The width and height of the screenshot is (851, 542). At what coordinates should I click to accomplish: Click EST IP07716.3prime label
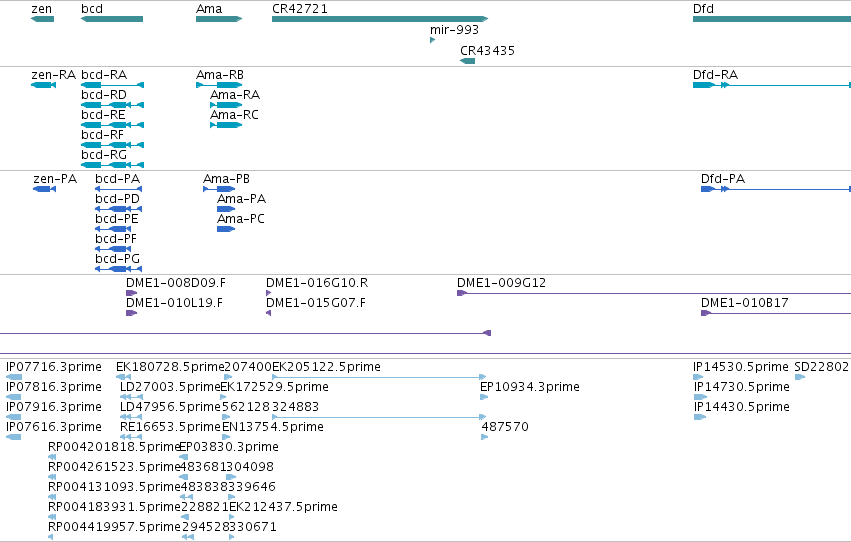coord(54,367)
